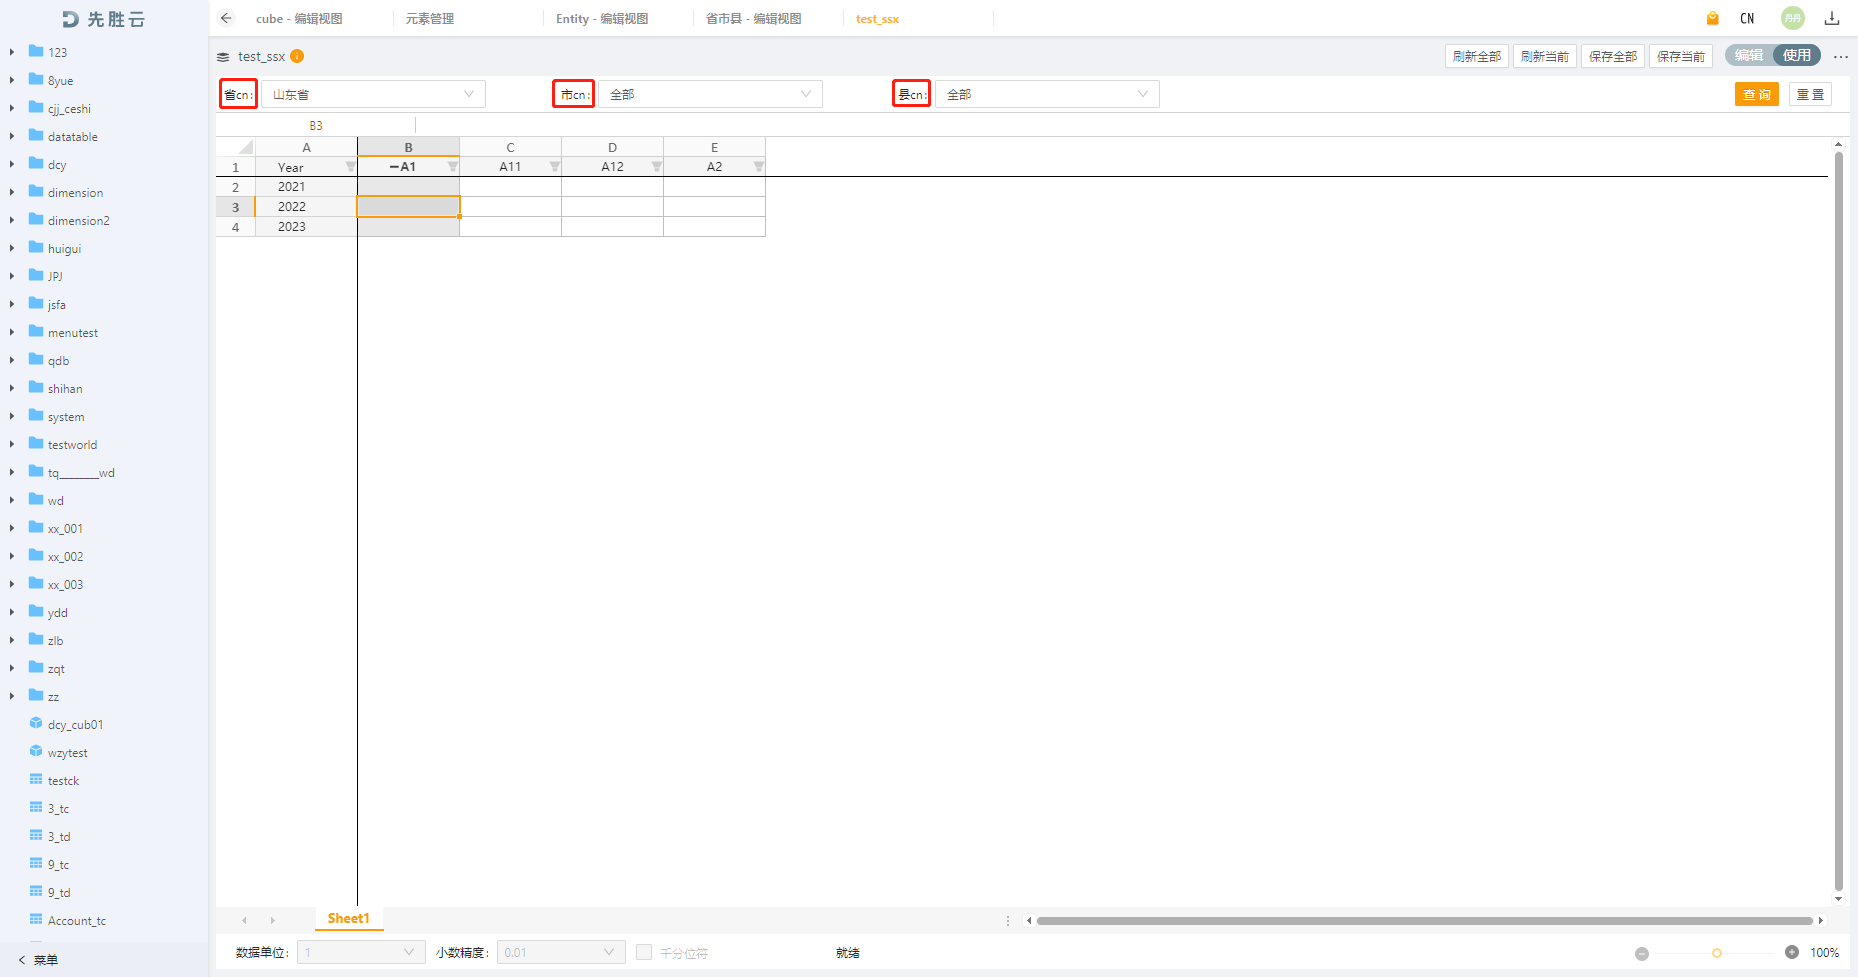Click the 重置 button
This screenshot has height=977, width=1858.
[x=1810, y=94]
